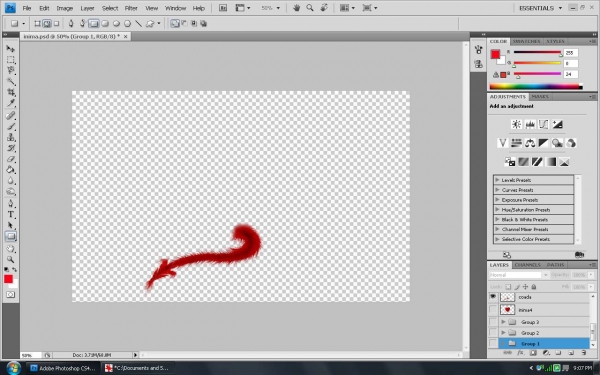Image resolution: width=600 pixels, height=375 pixels.
Task: Switch to the Paths tab
Action: 555,265
